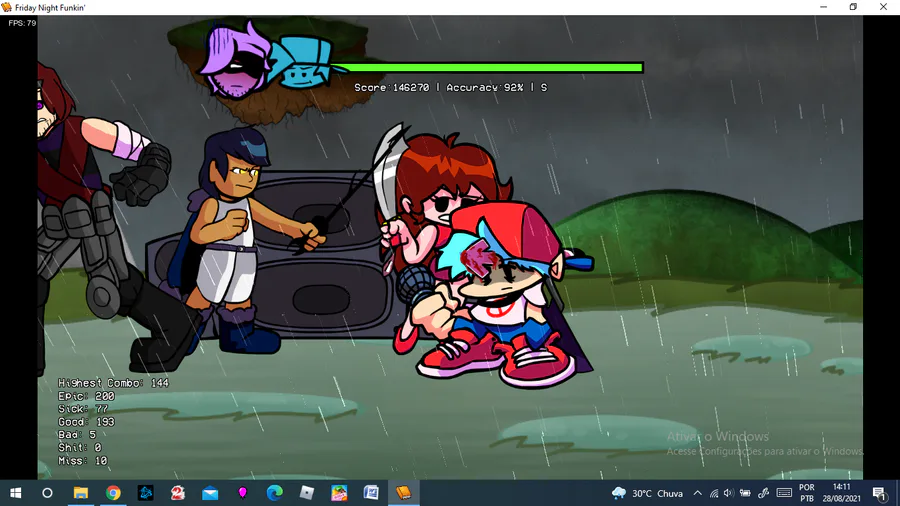Click the FPS: 79 counter
The height and width of the screenshot is (506, 900).
(22, 23)
